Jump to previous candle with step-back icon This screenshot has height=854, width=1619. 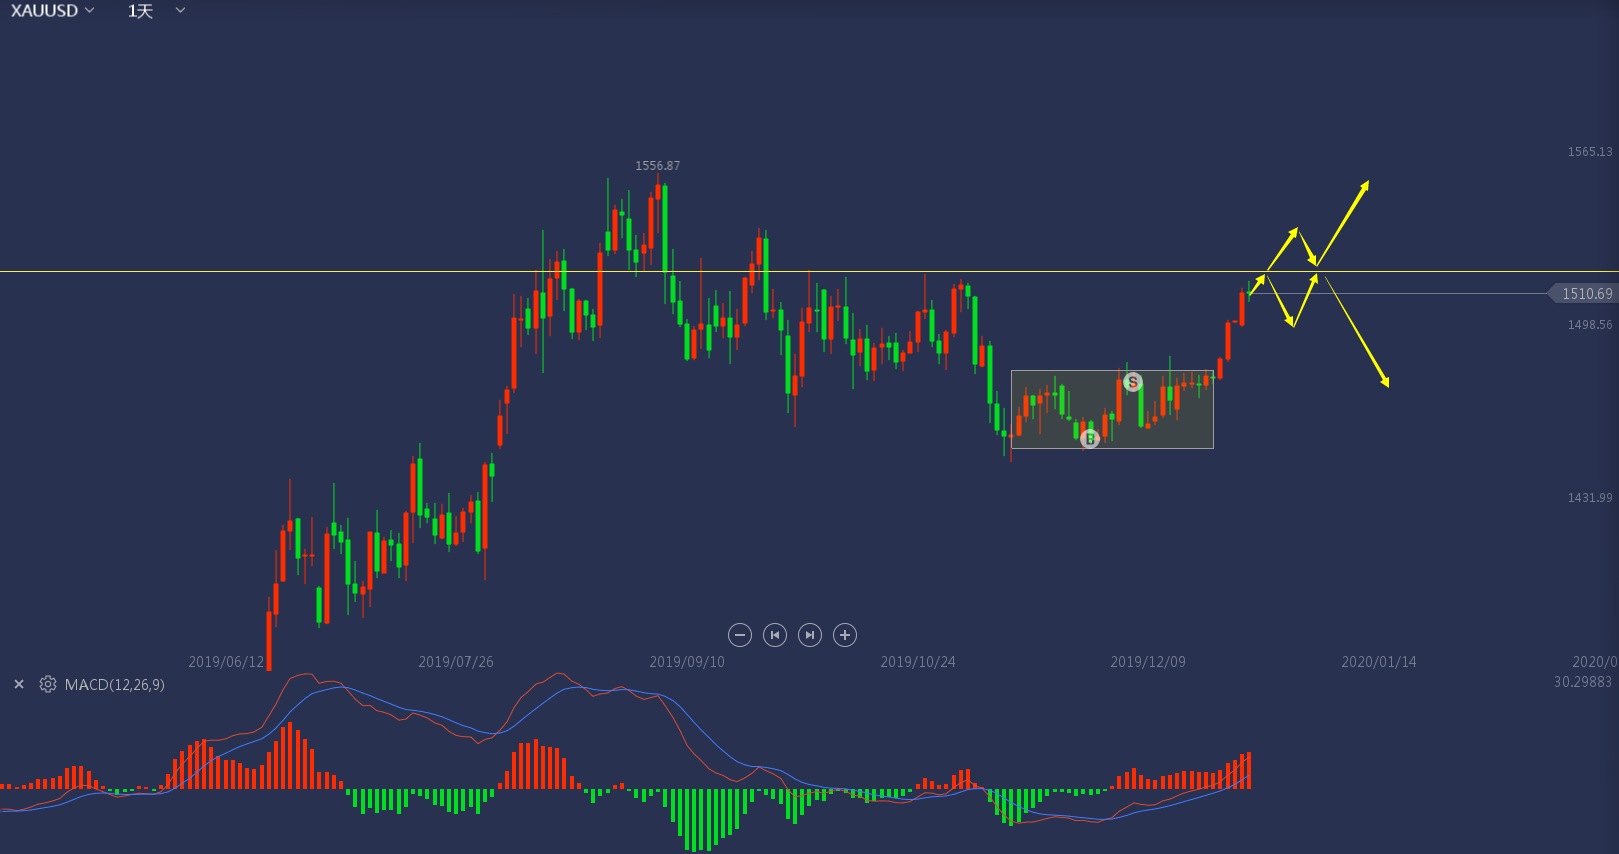(775, 635)
